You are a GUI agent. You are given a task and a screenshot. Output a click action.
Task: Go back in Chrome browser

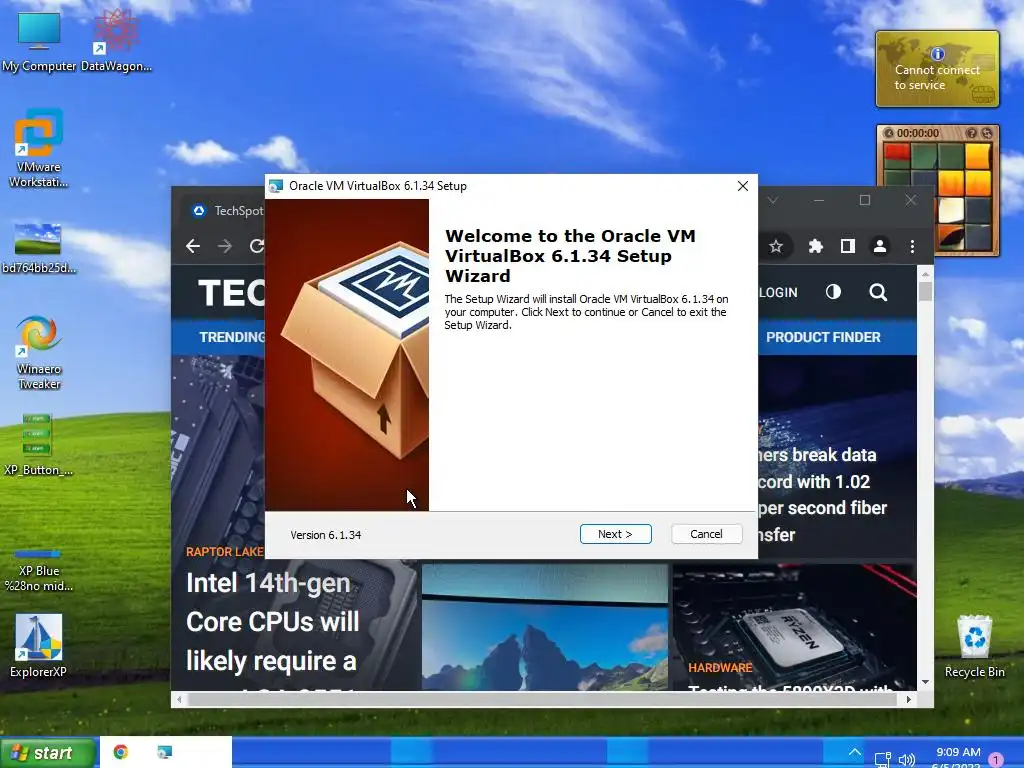[x=193, y=246]
